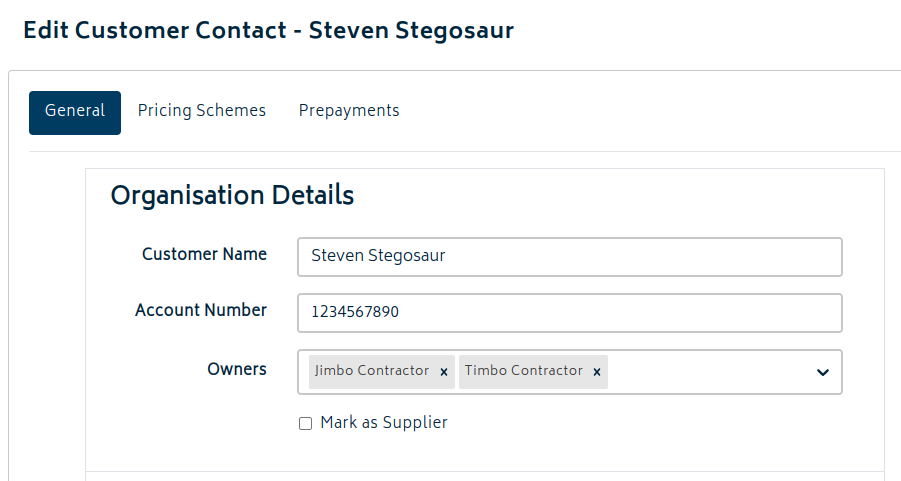Go to the Prepayments tab
This screenshot has height=481, width=901.
[349, 111]
